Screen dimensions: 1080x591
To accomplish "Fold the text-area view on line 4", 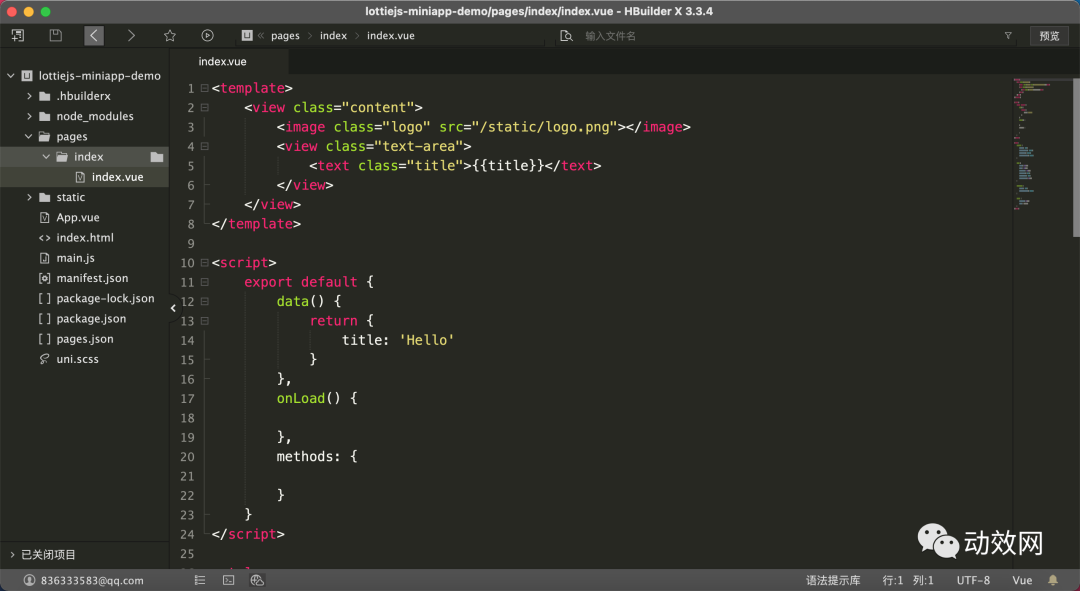I will pos(205,146).
